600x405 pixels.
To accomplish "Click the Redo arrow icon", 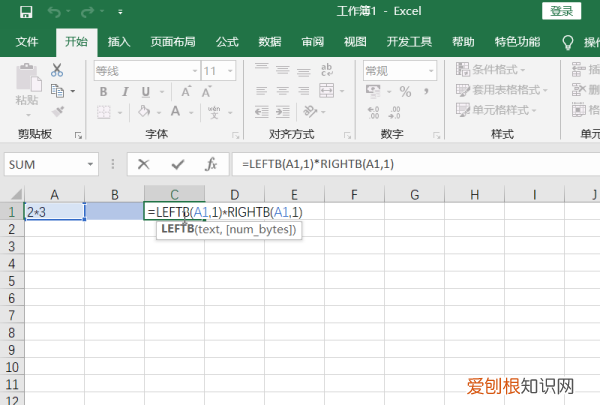I will pyautogui.click(x=87, y=12).
